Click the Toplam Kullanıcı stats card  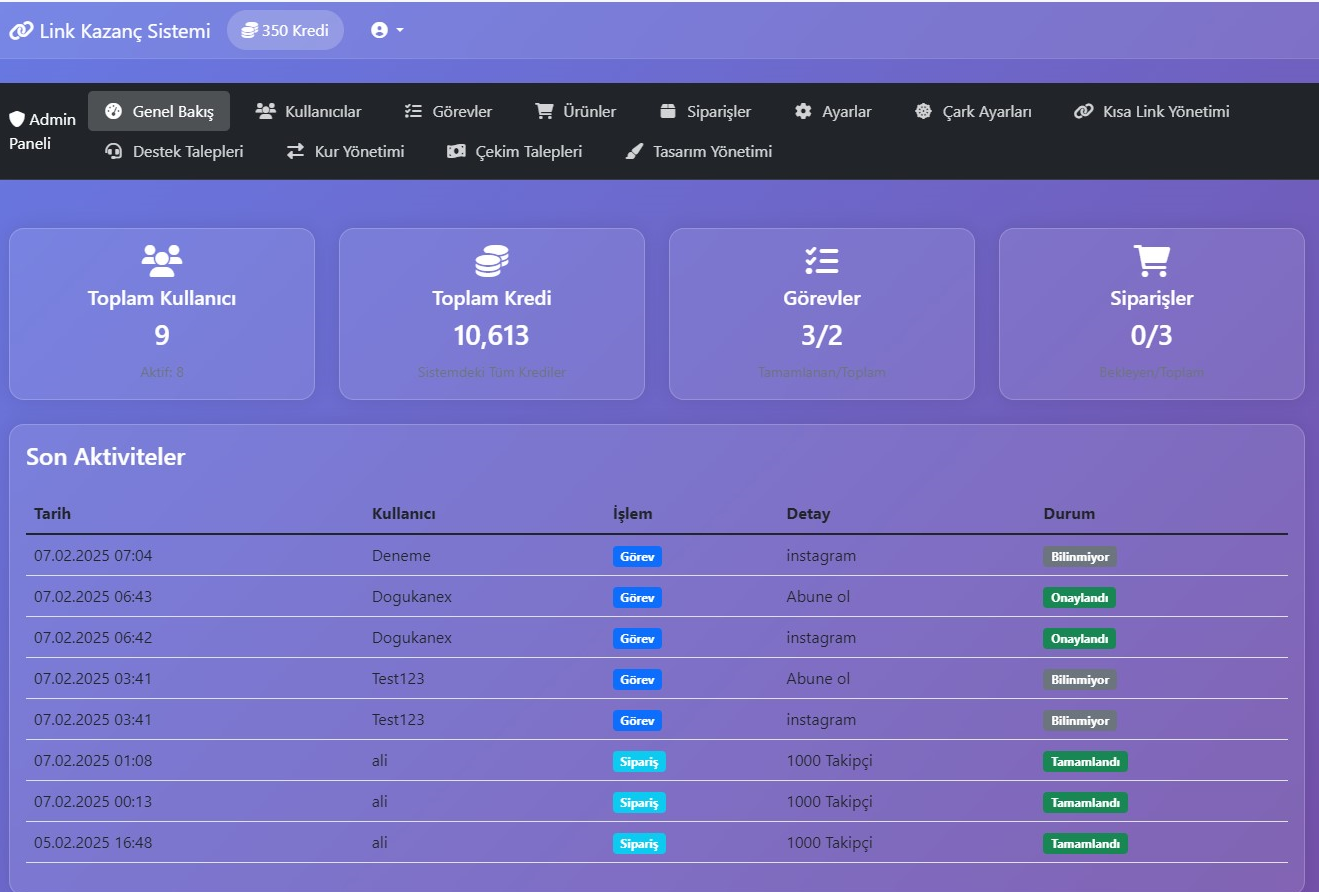pyautogui.click(x=162, y=314)
